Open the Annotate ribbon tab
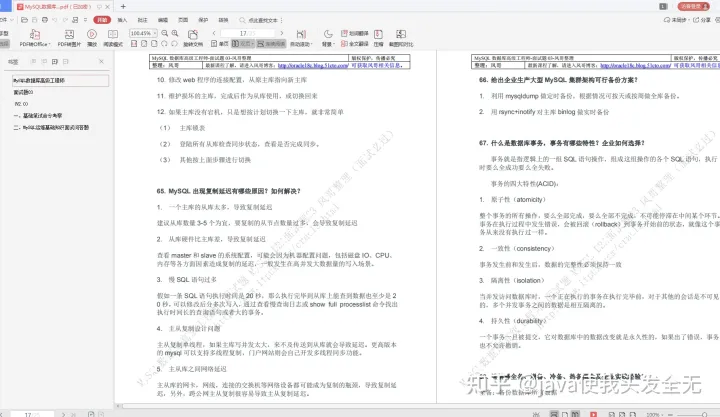 point(142,20)
